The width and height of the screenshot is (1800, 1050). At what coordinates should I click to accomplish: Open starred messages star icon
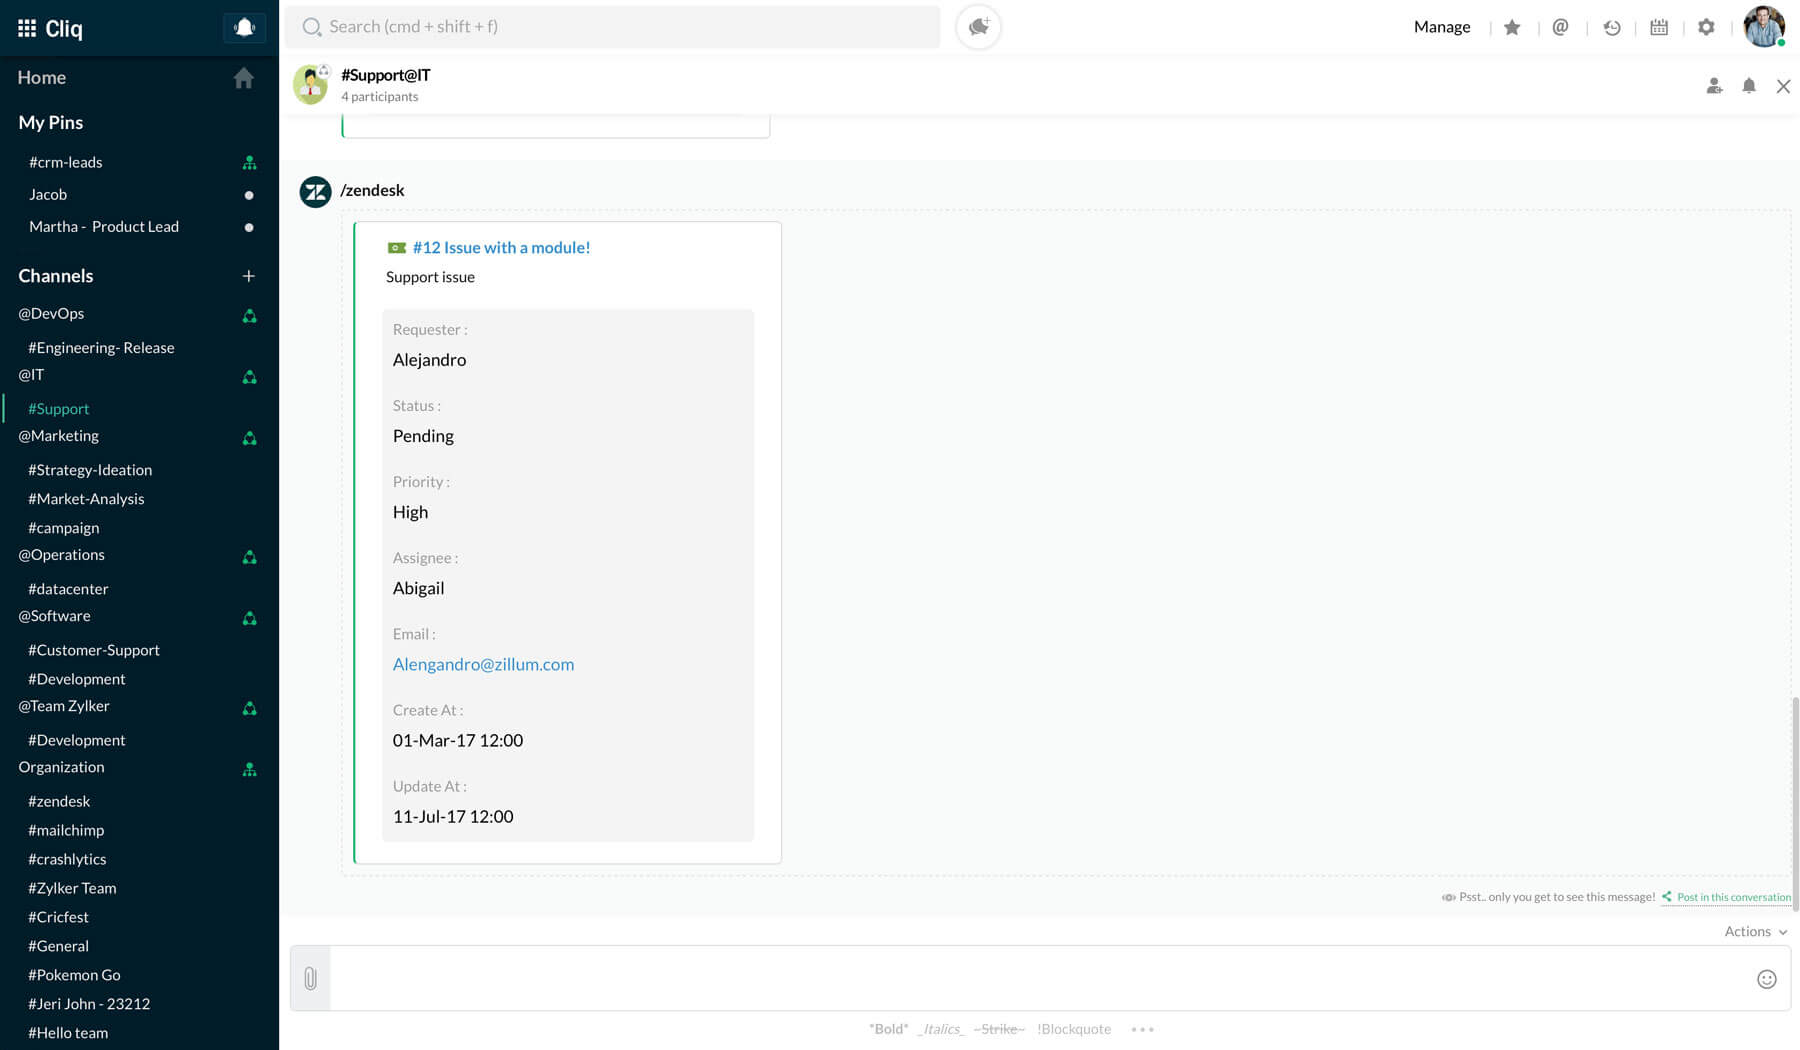pos(1512,28)
